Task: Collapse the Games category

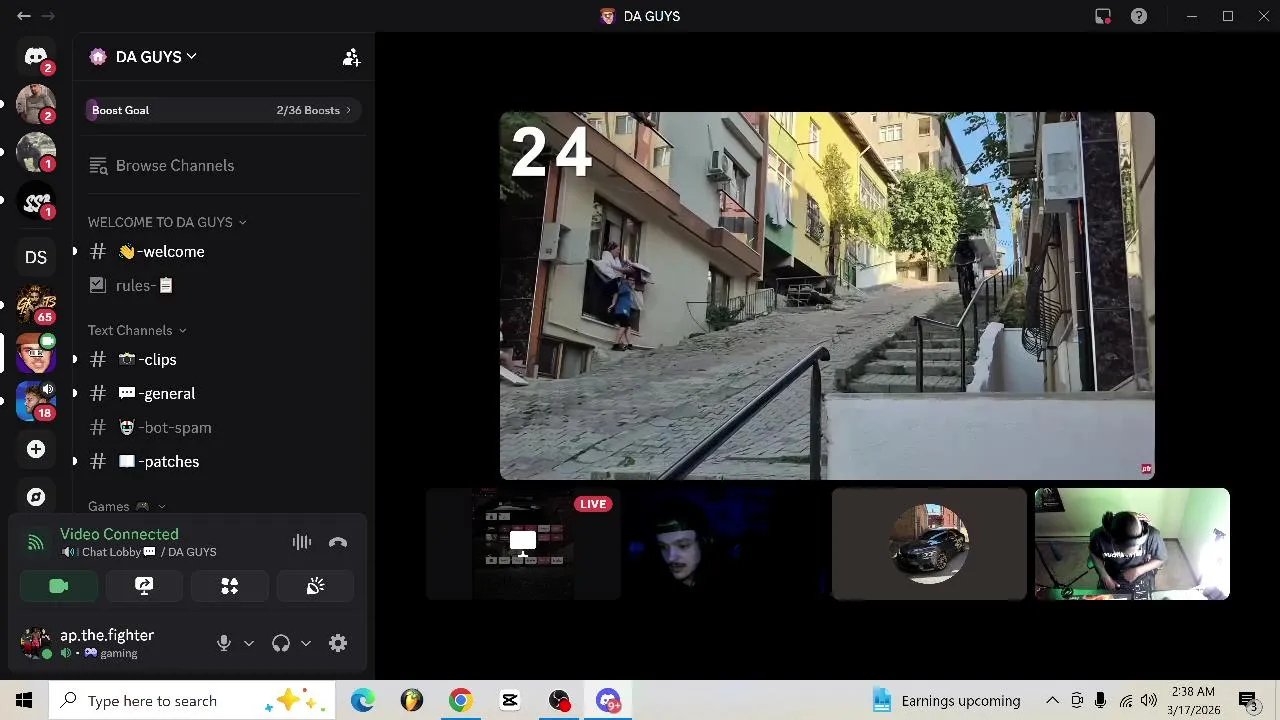Action: (x=127, y=506)
